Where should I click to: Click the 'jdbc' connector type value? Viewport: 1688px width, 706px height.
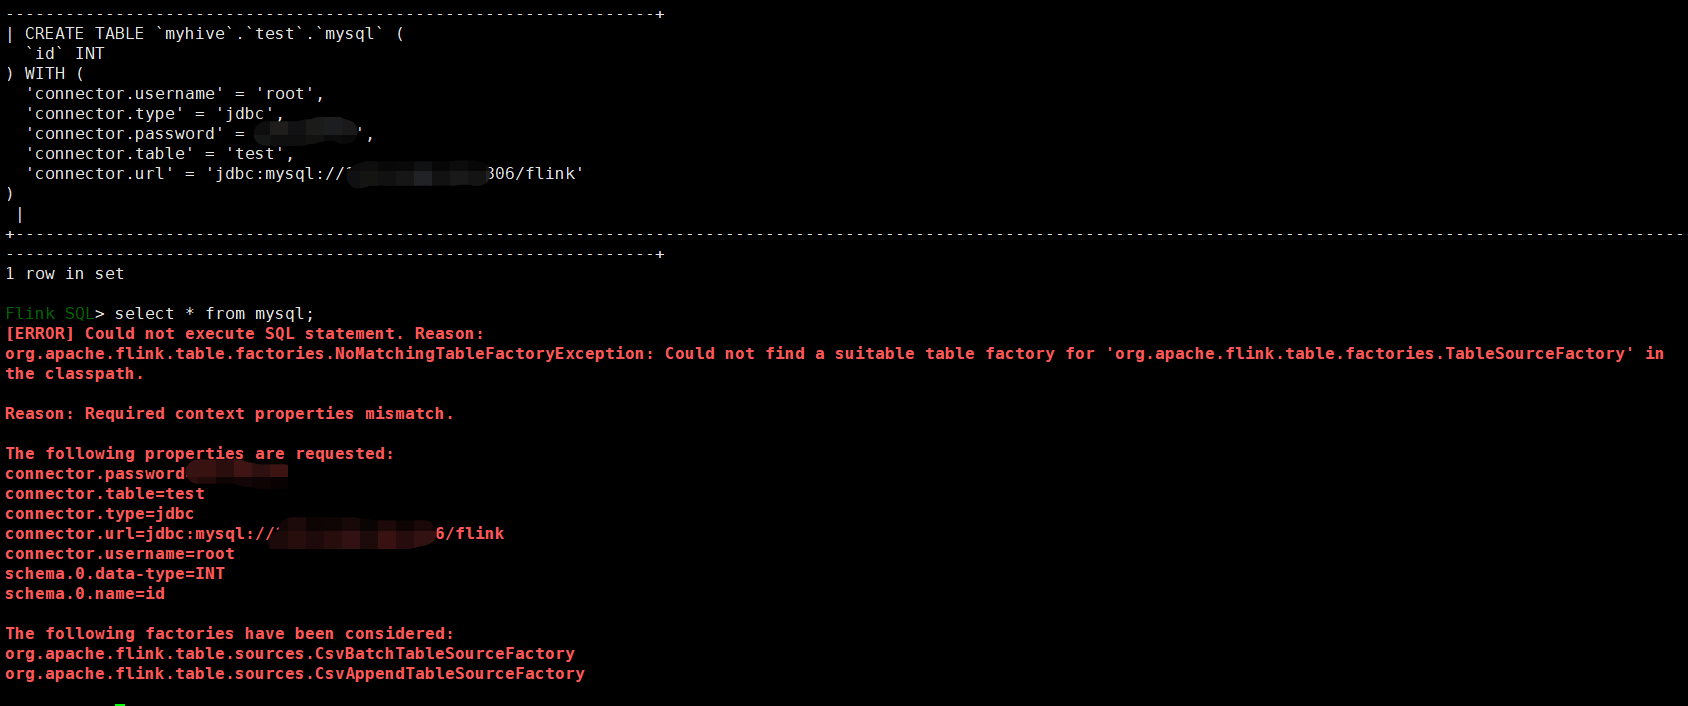click(245, 114)
